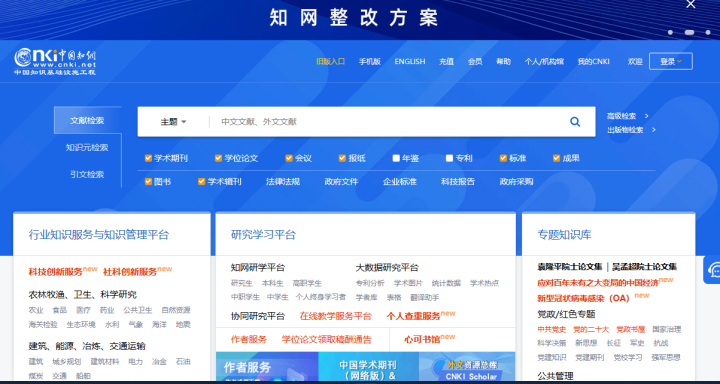Open 党的二十大 topic link
Image resolution: width=720 pixels, height=384 pixels.
tap(591, 329)
